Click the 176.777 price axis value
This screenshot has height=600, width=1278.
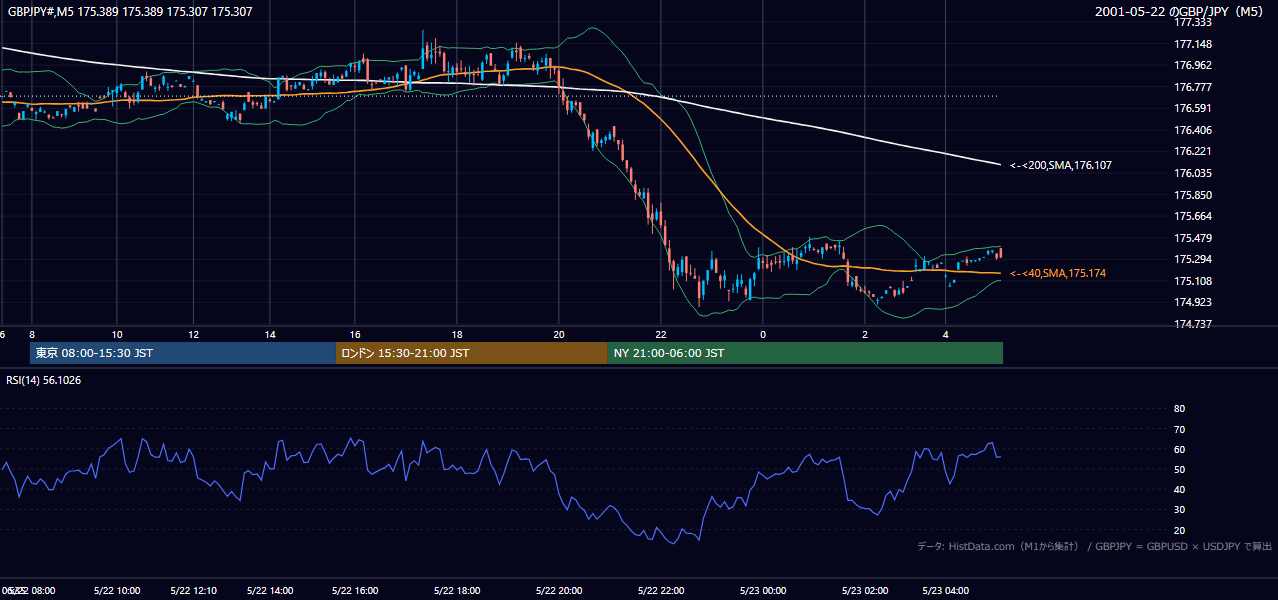pos(1193,87)
